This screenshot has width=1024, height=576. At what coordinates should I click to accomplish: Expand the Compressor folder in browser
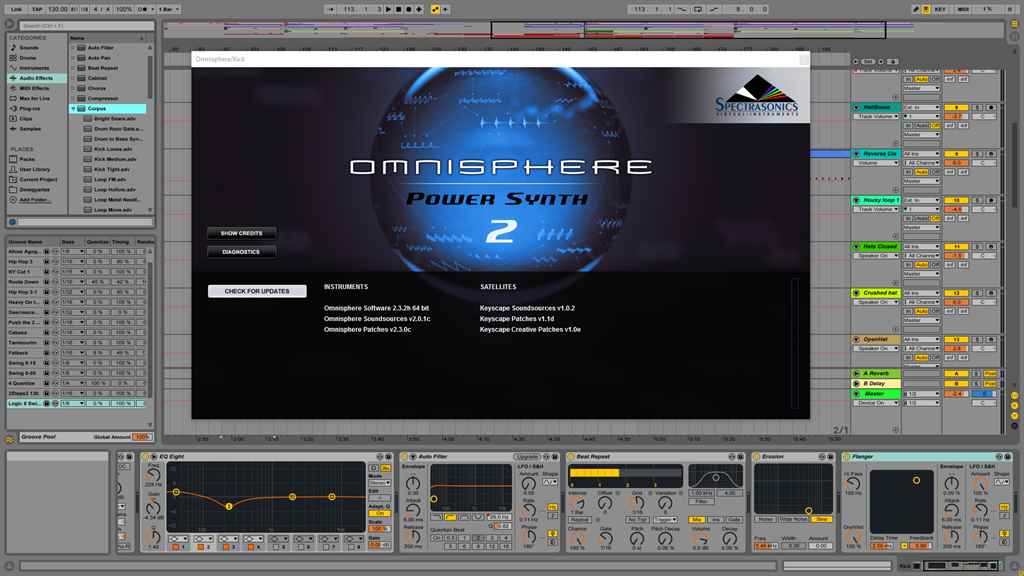[73, 98]
